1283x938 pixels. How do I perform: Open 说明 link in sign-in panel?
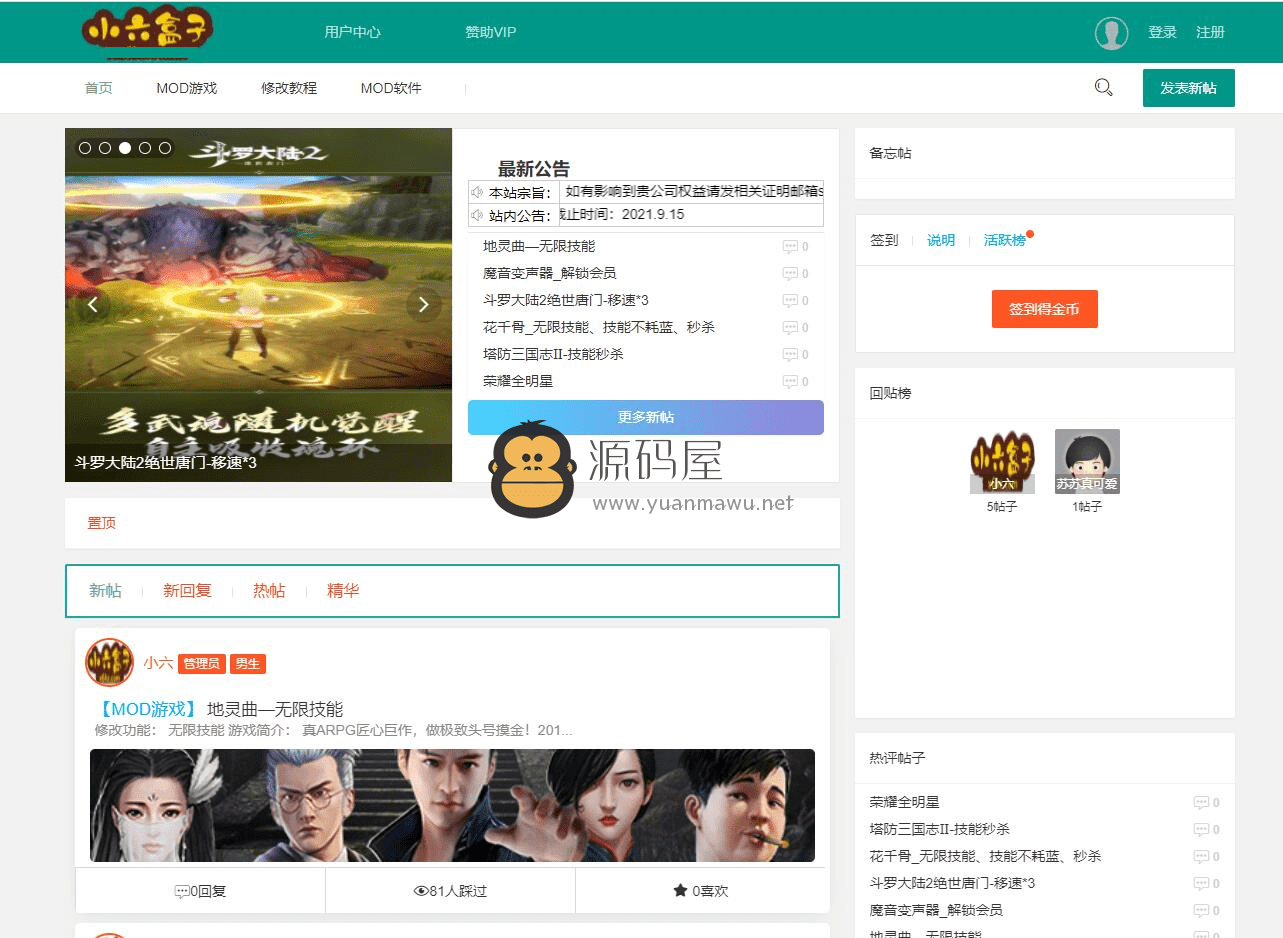coord(941,240)
